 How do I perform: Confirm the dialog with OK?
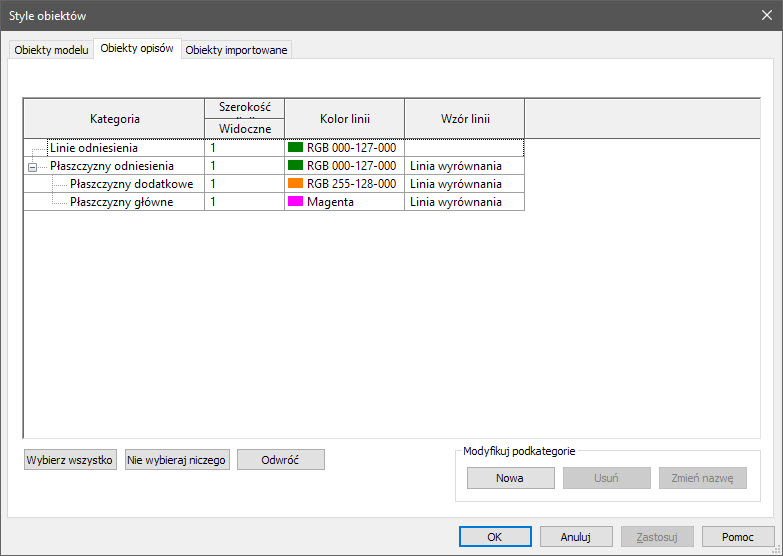(x=495, y=537)
